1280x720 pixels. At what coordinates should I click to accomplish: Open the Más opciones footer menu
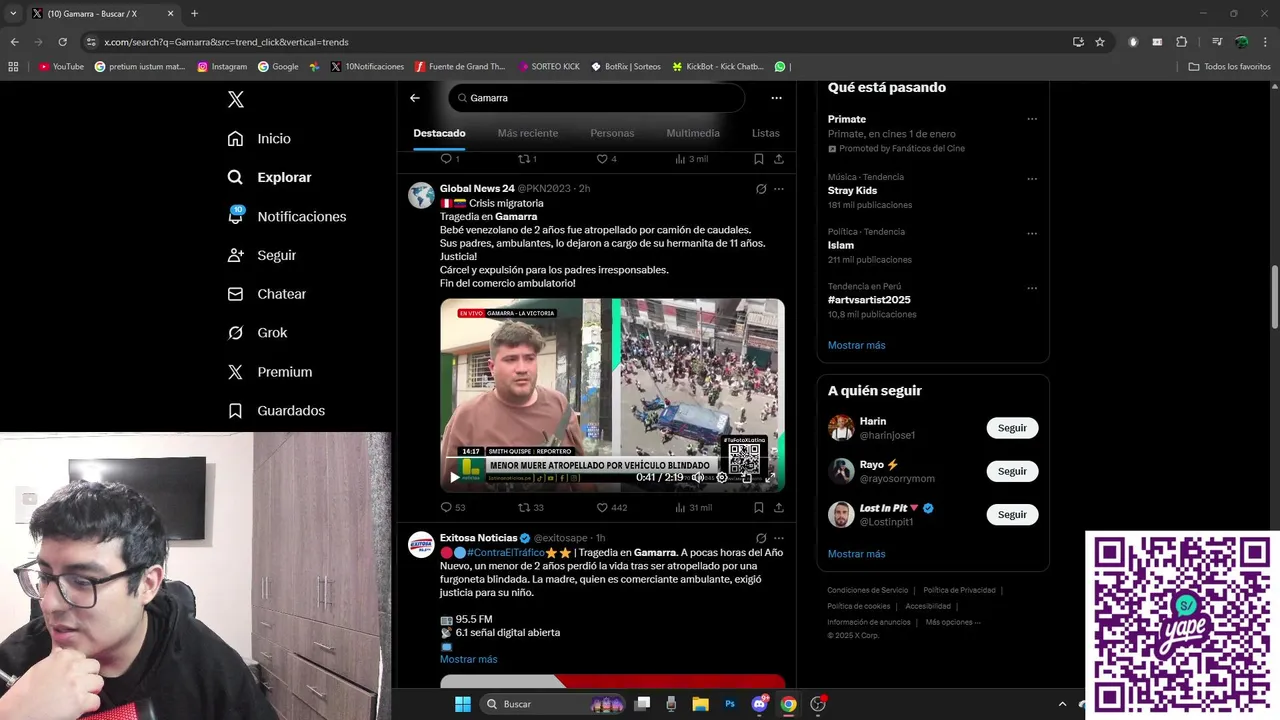coord(953,622)
